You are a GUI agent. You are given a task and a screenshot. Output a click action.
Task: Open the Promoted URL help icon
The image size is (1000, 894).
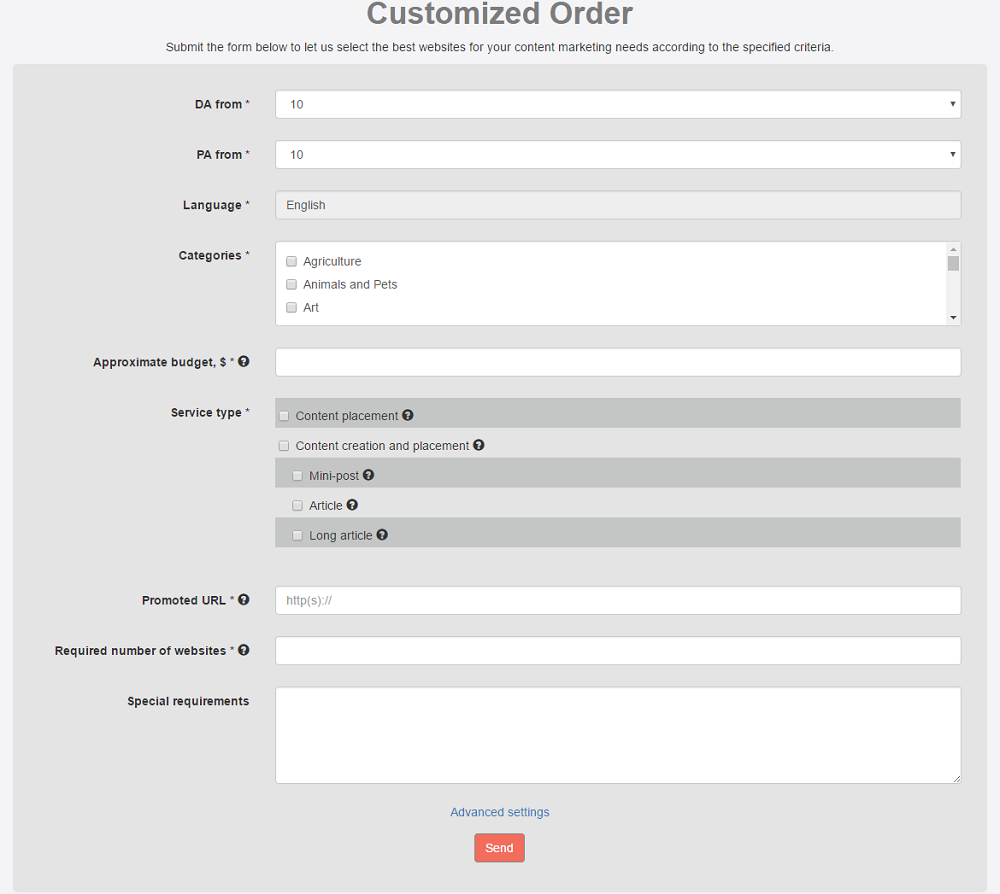coord(244,600)
